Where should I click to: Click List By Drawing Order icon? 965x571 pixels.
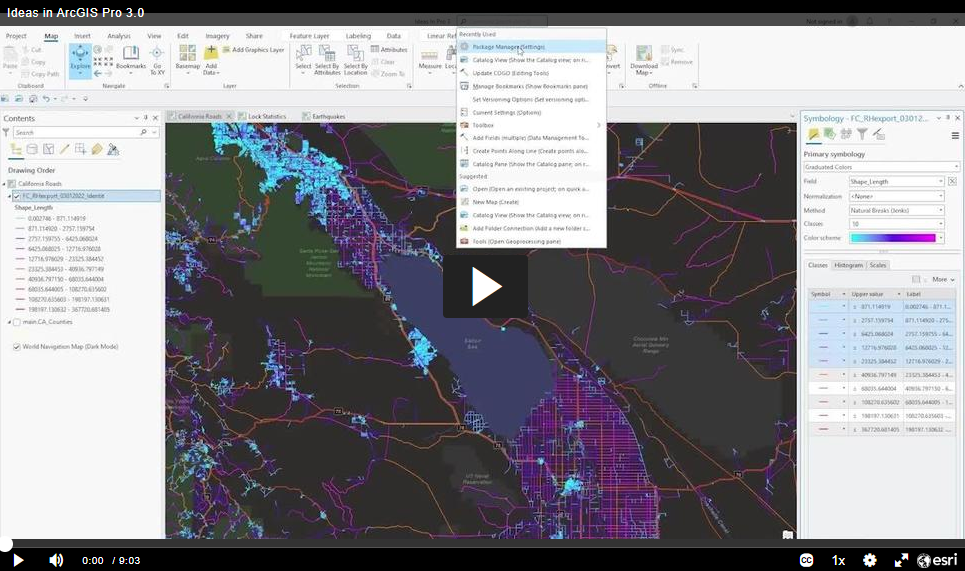click(16, 150)
